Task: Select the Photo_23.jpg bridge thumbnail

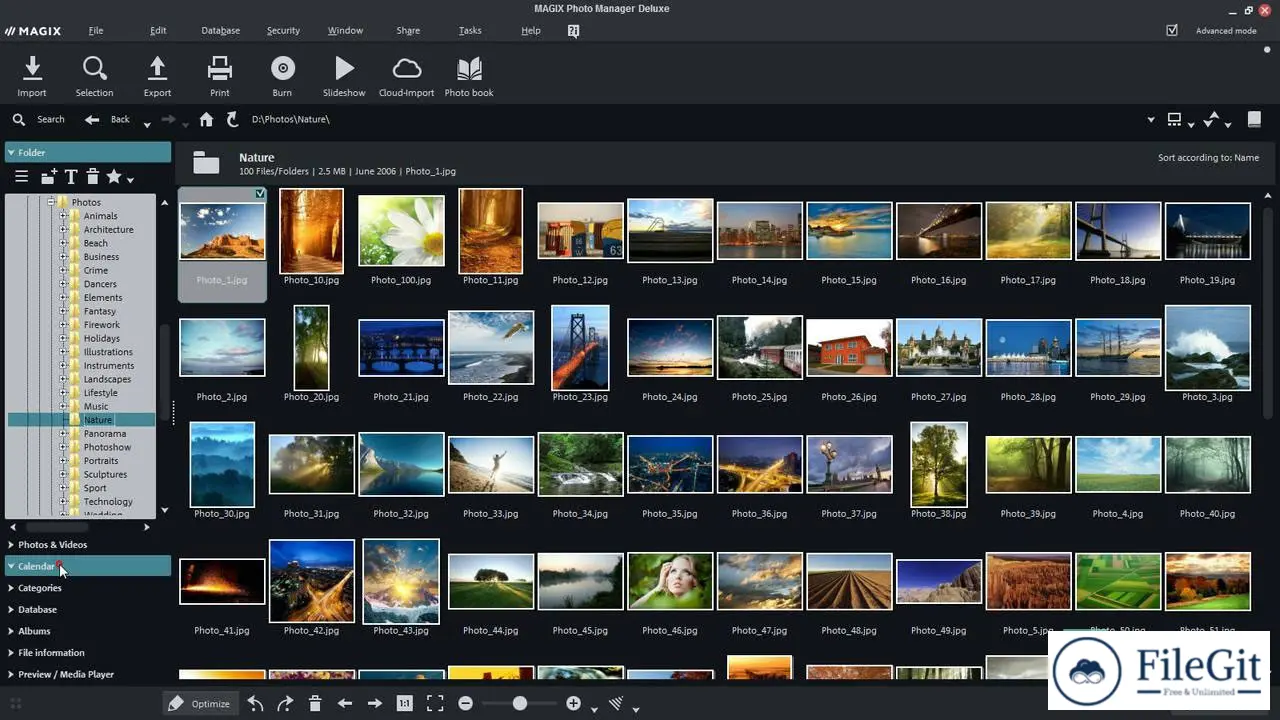Action: [x=580, y=347]
